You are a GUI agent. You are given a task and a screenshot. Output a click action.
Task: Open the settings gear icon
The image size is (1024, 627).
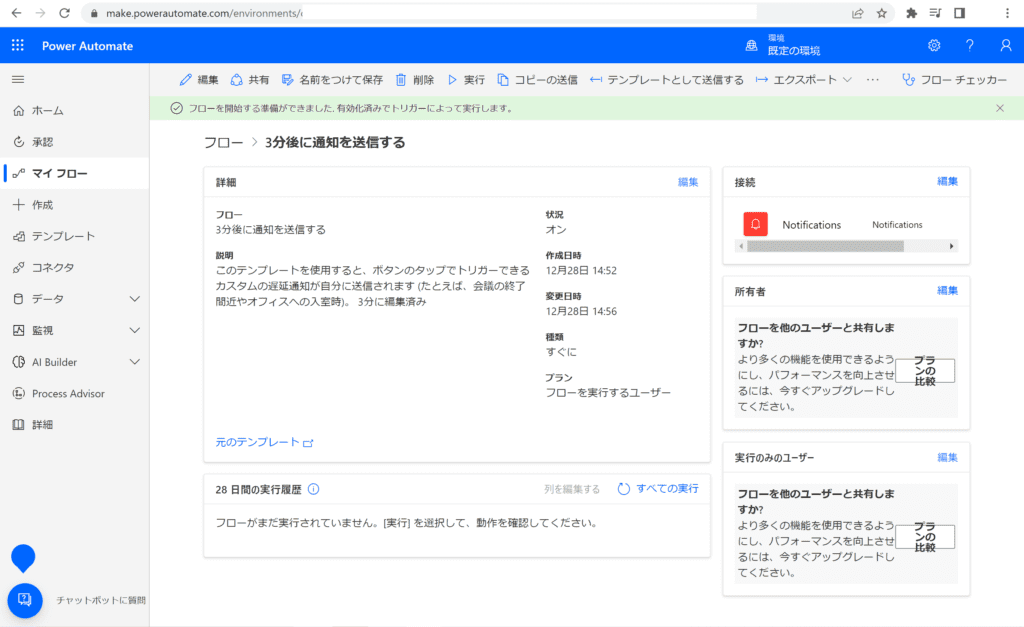click(x=934, y=46)
